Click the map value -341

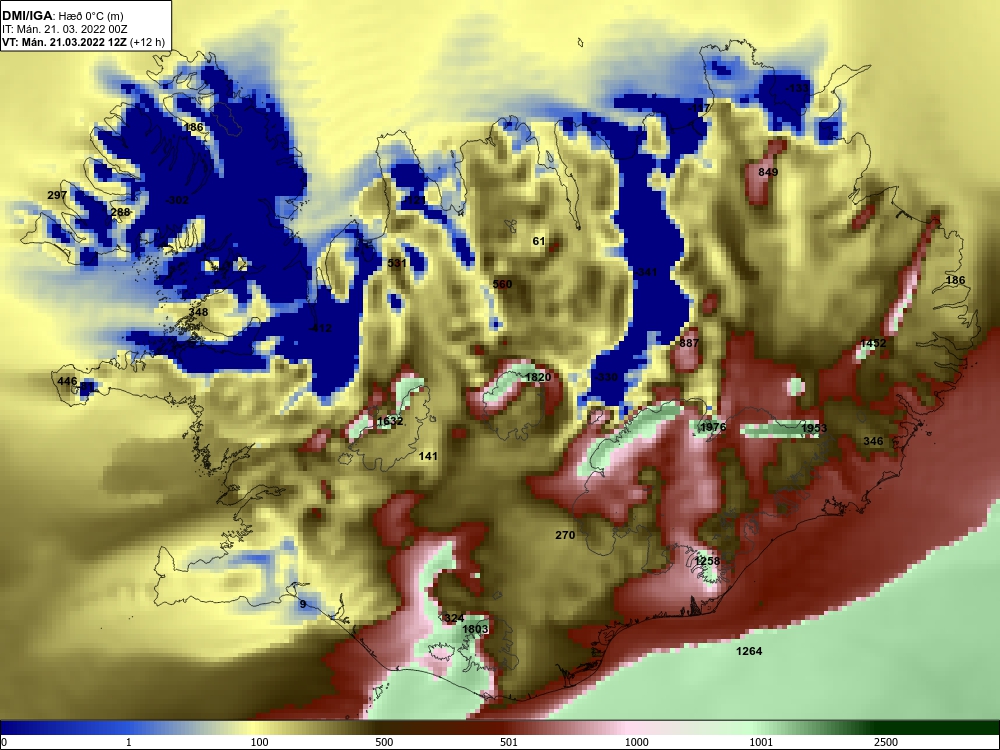pyautogui.click(x=645, y=272)
